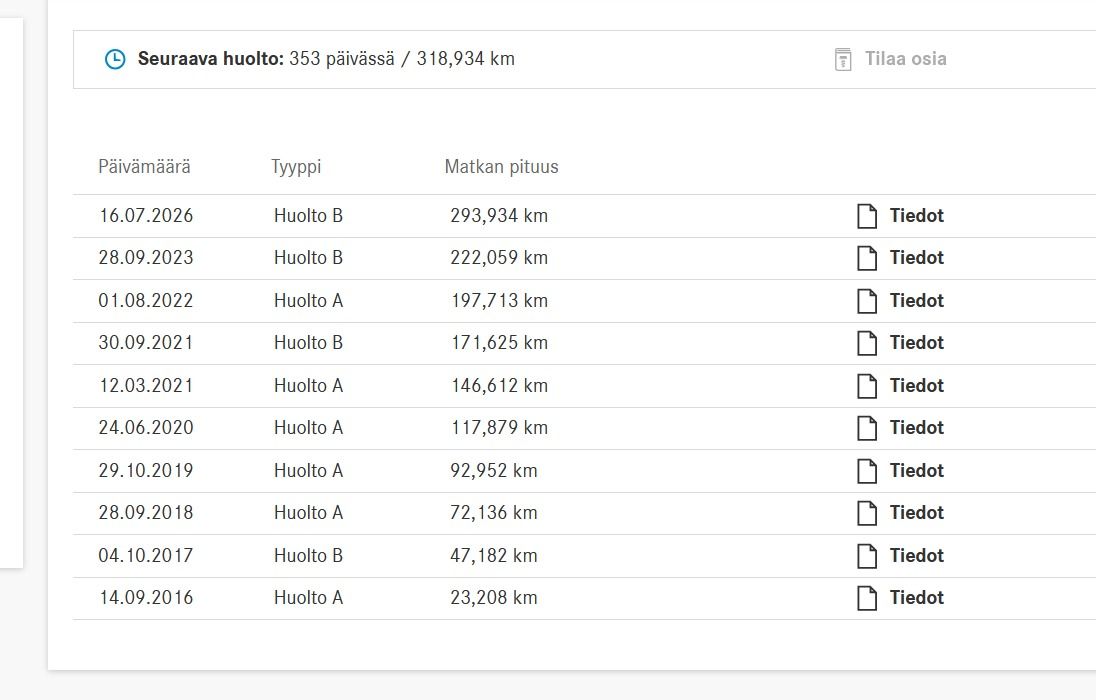Open Tiedot for the 28.09.2023 service
The width and height of the screenshot is (1096, 700).
click(916, 257)
